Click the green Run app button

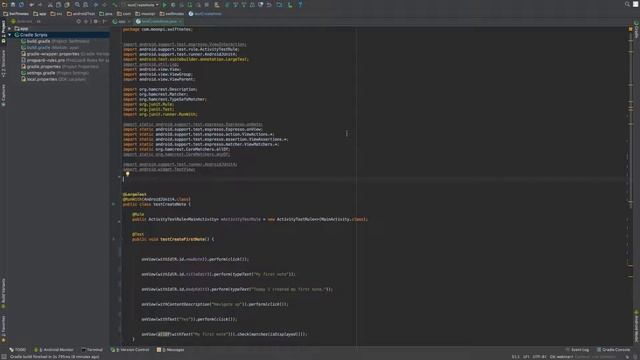click(x=165, y=5)
